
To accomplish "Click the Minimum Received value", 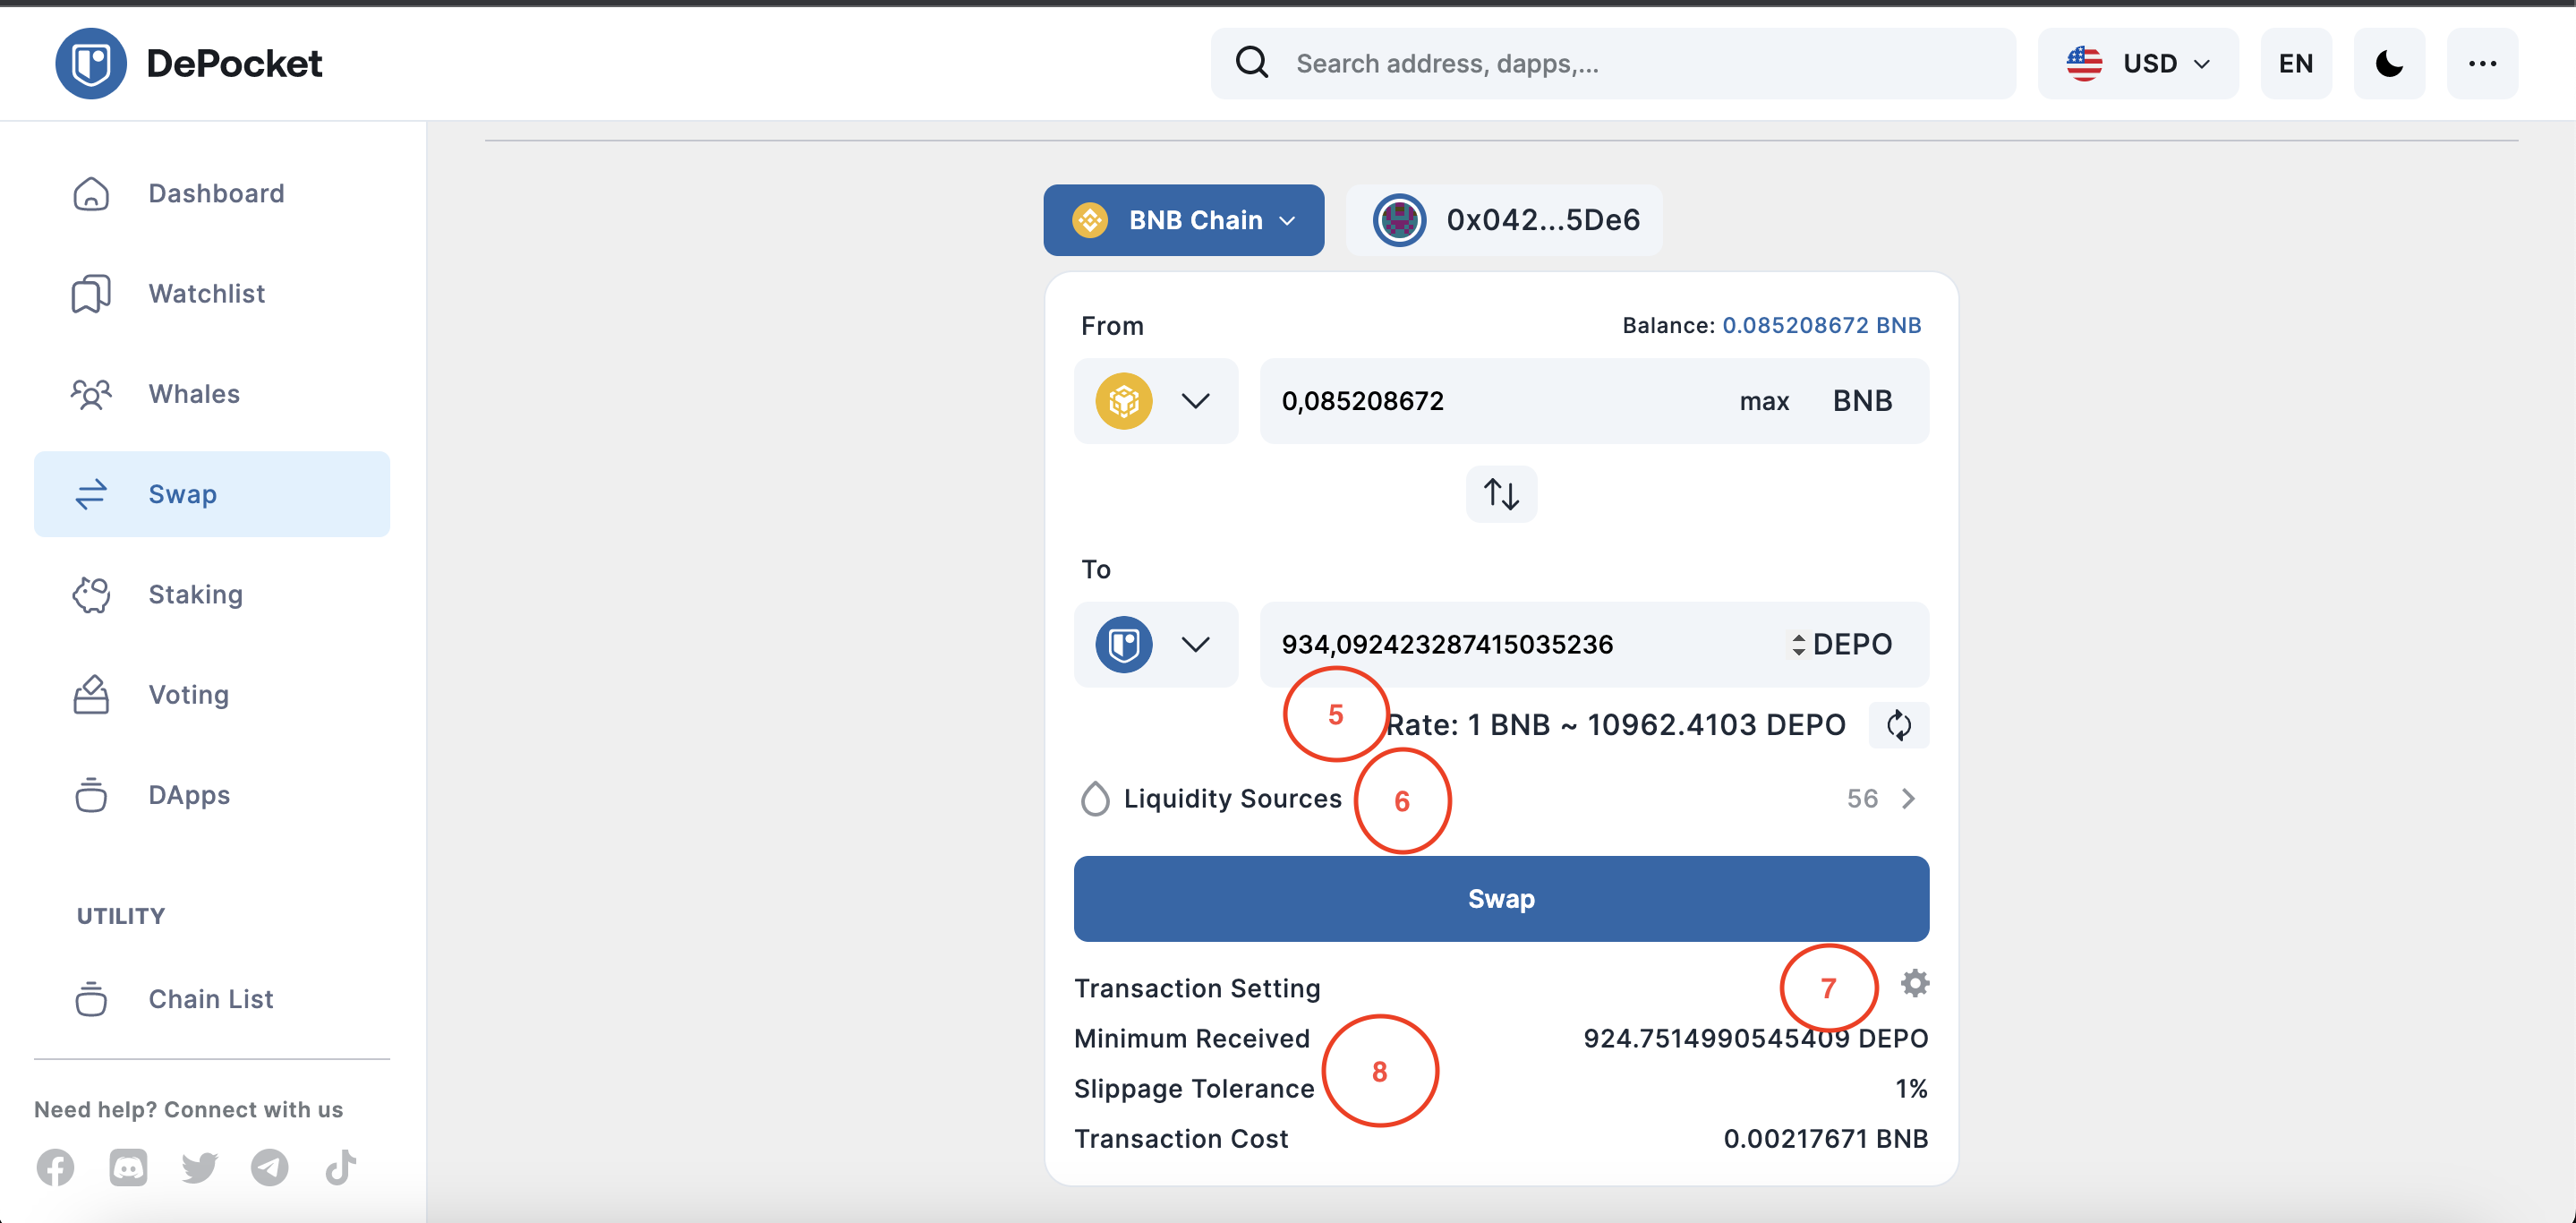I will [1755, 1038].
